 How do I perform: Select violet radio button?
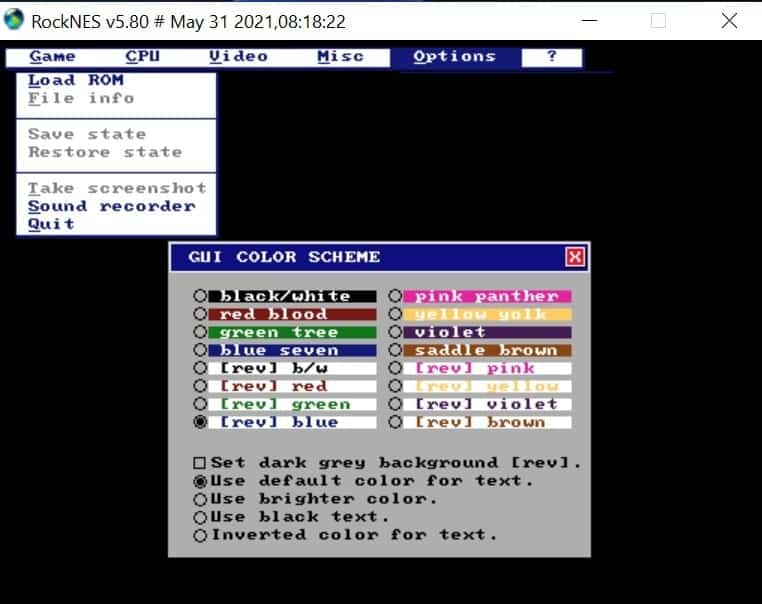click(x=395, y=331)
